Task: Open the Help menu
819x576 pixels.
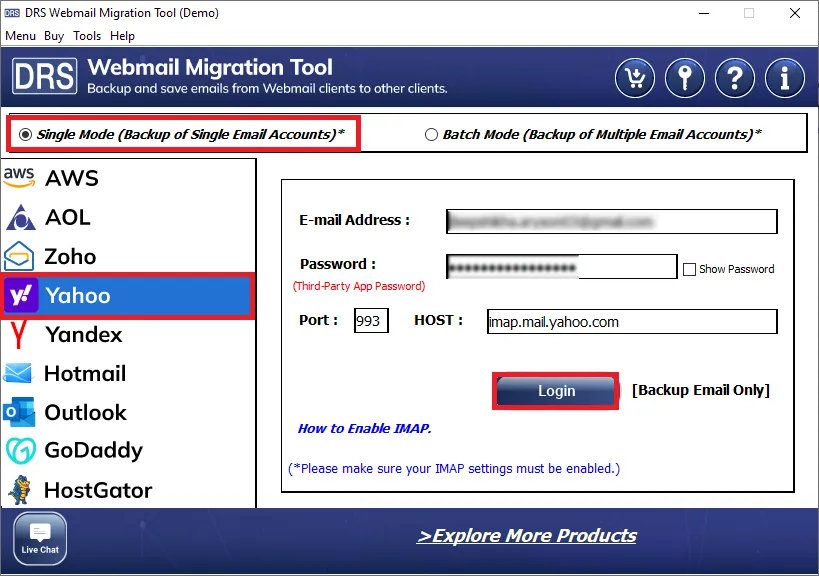Action: click(122, 36)
